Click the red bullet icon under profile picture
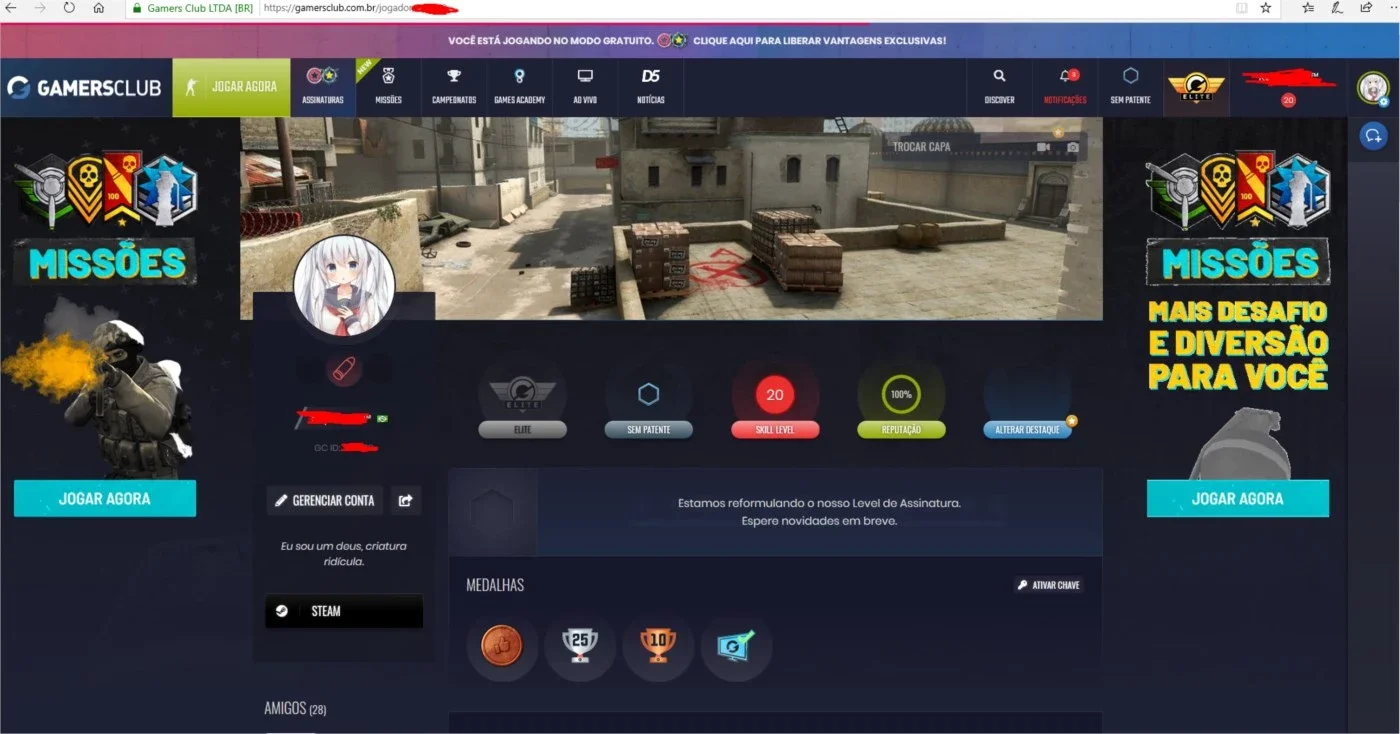 click(x=344, y=370)
